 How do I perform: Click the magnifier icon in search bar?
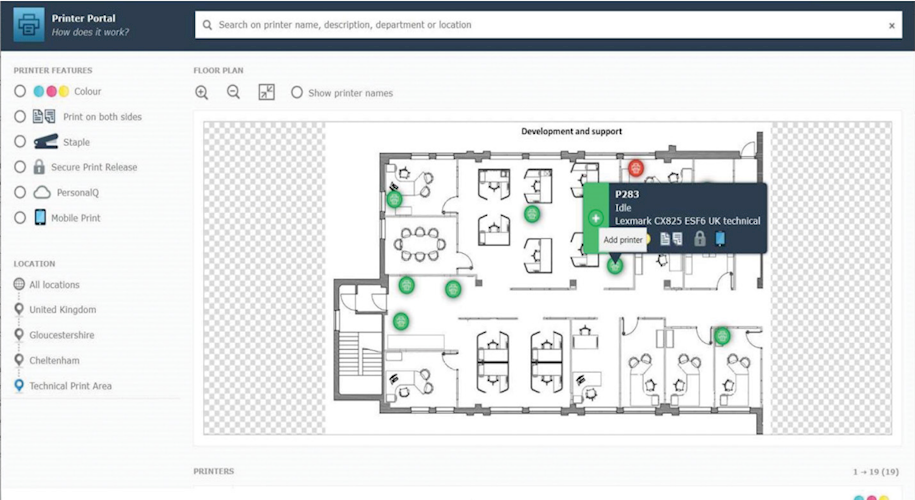click(207, 25)
